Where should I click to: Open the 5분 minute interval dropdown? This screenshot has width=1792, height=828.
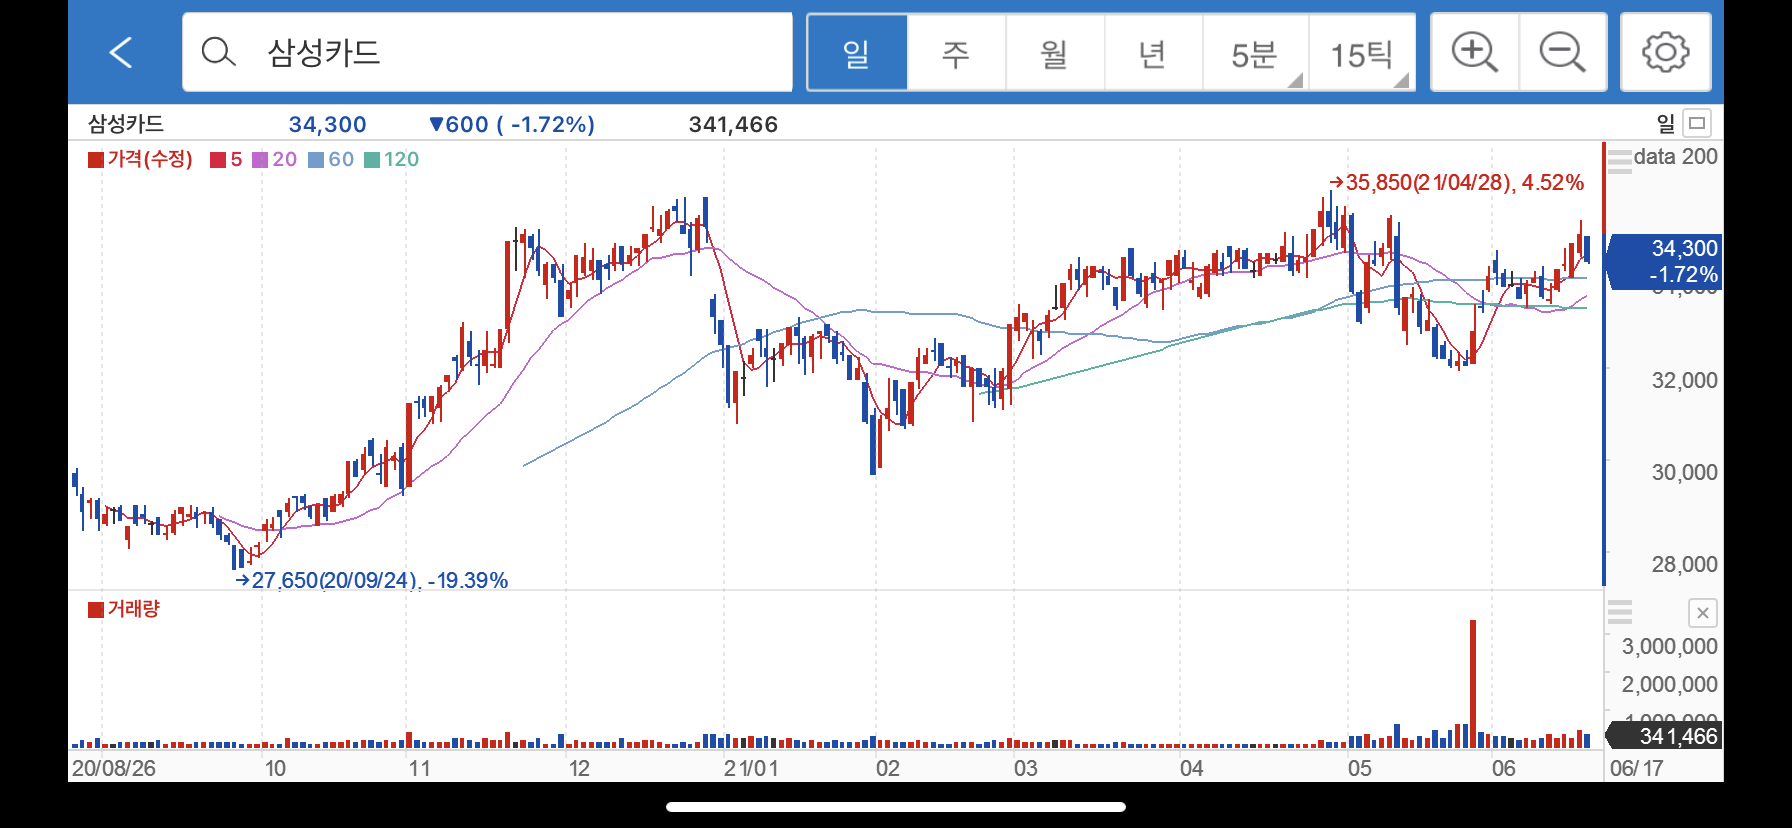[x=1255, y=53]
